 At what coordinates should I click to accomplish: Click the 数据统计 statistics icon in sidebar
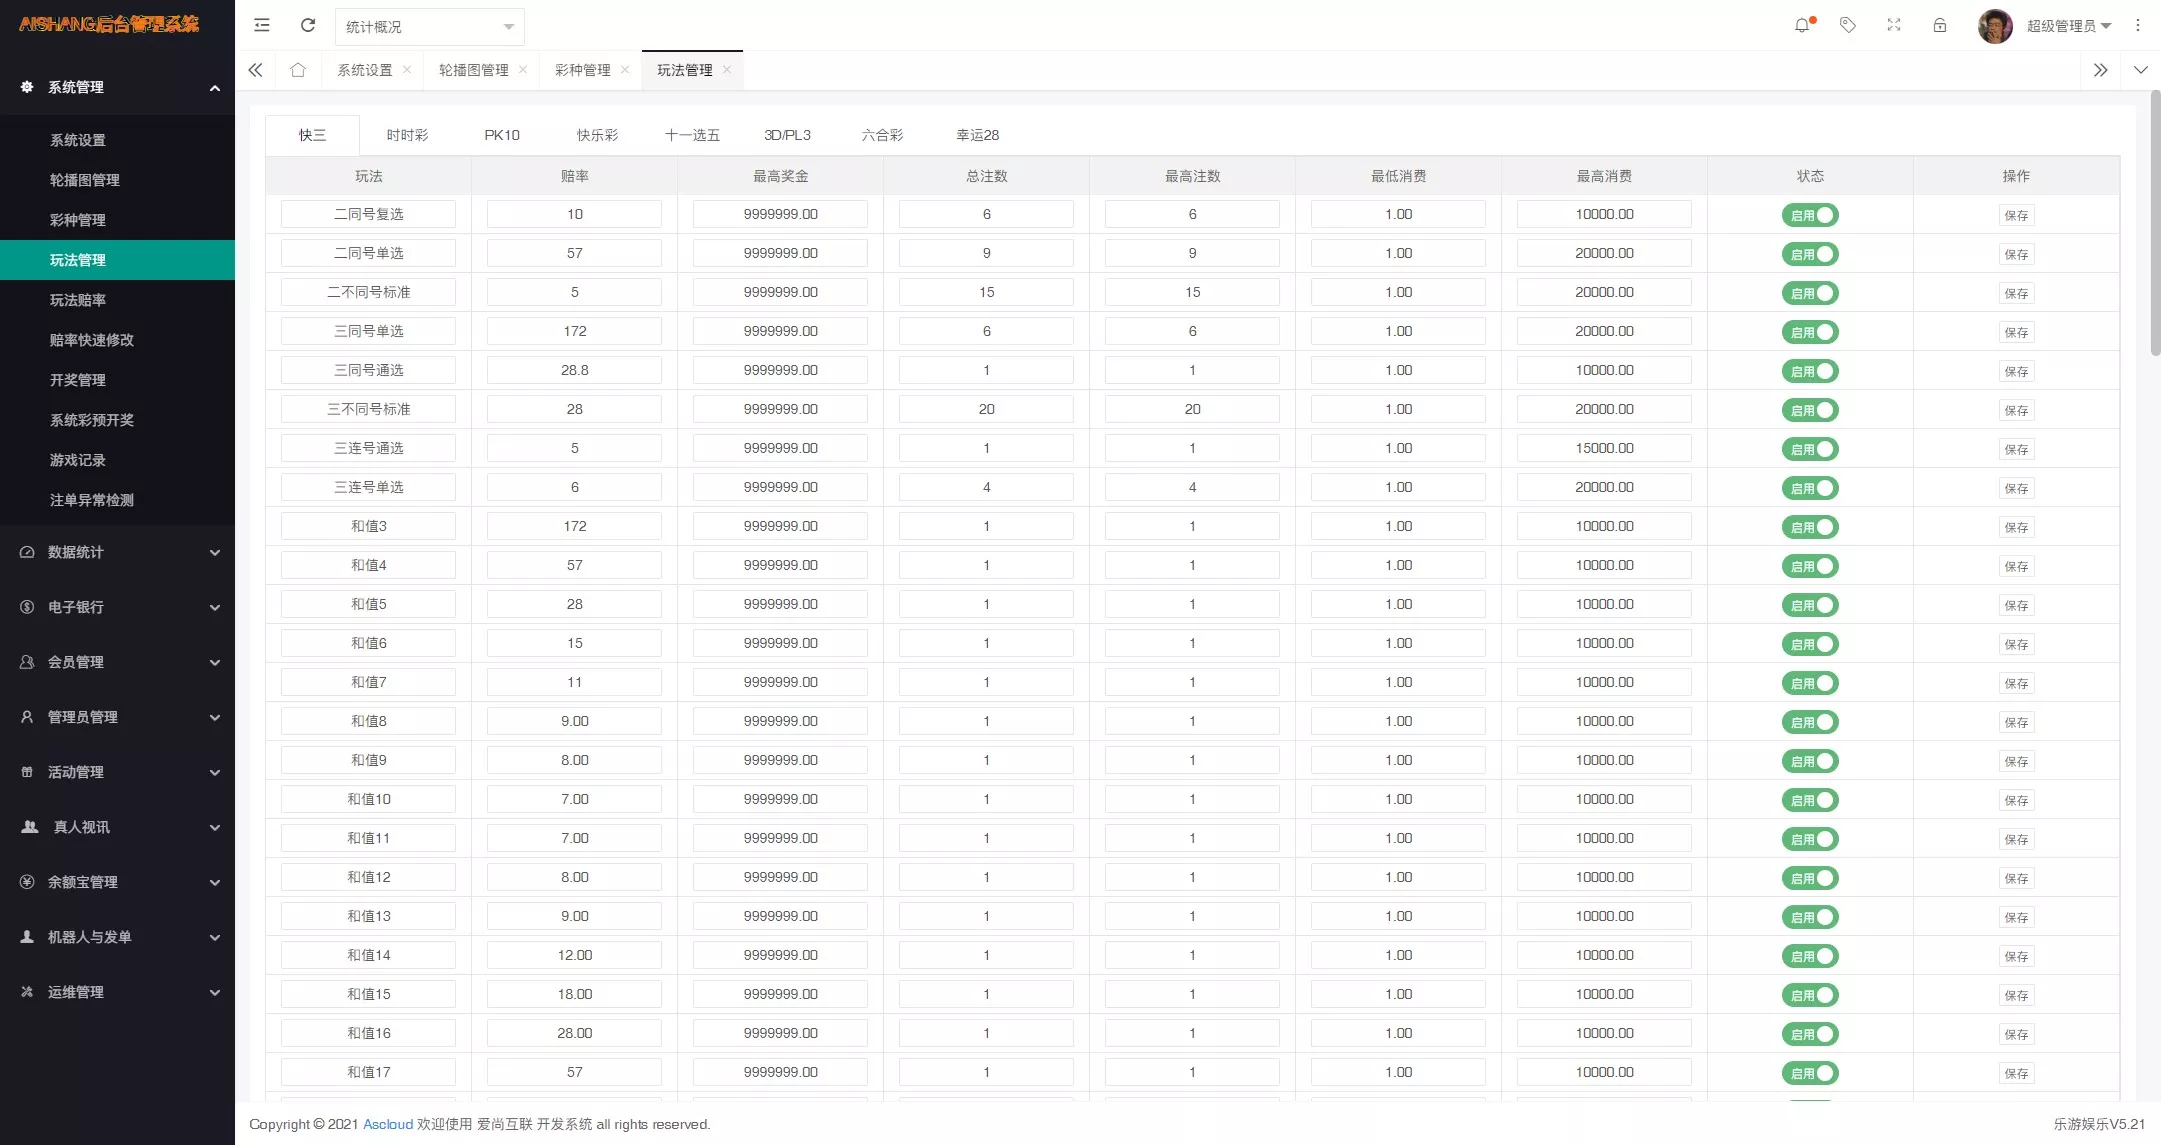[x=24, y=552]
